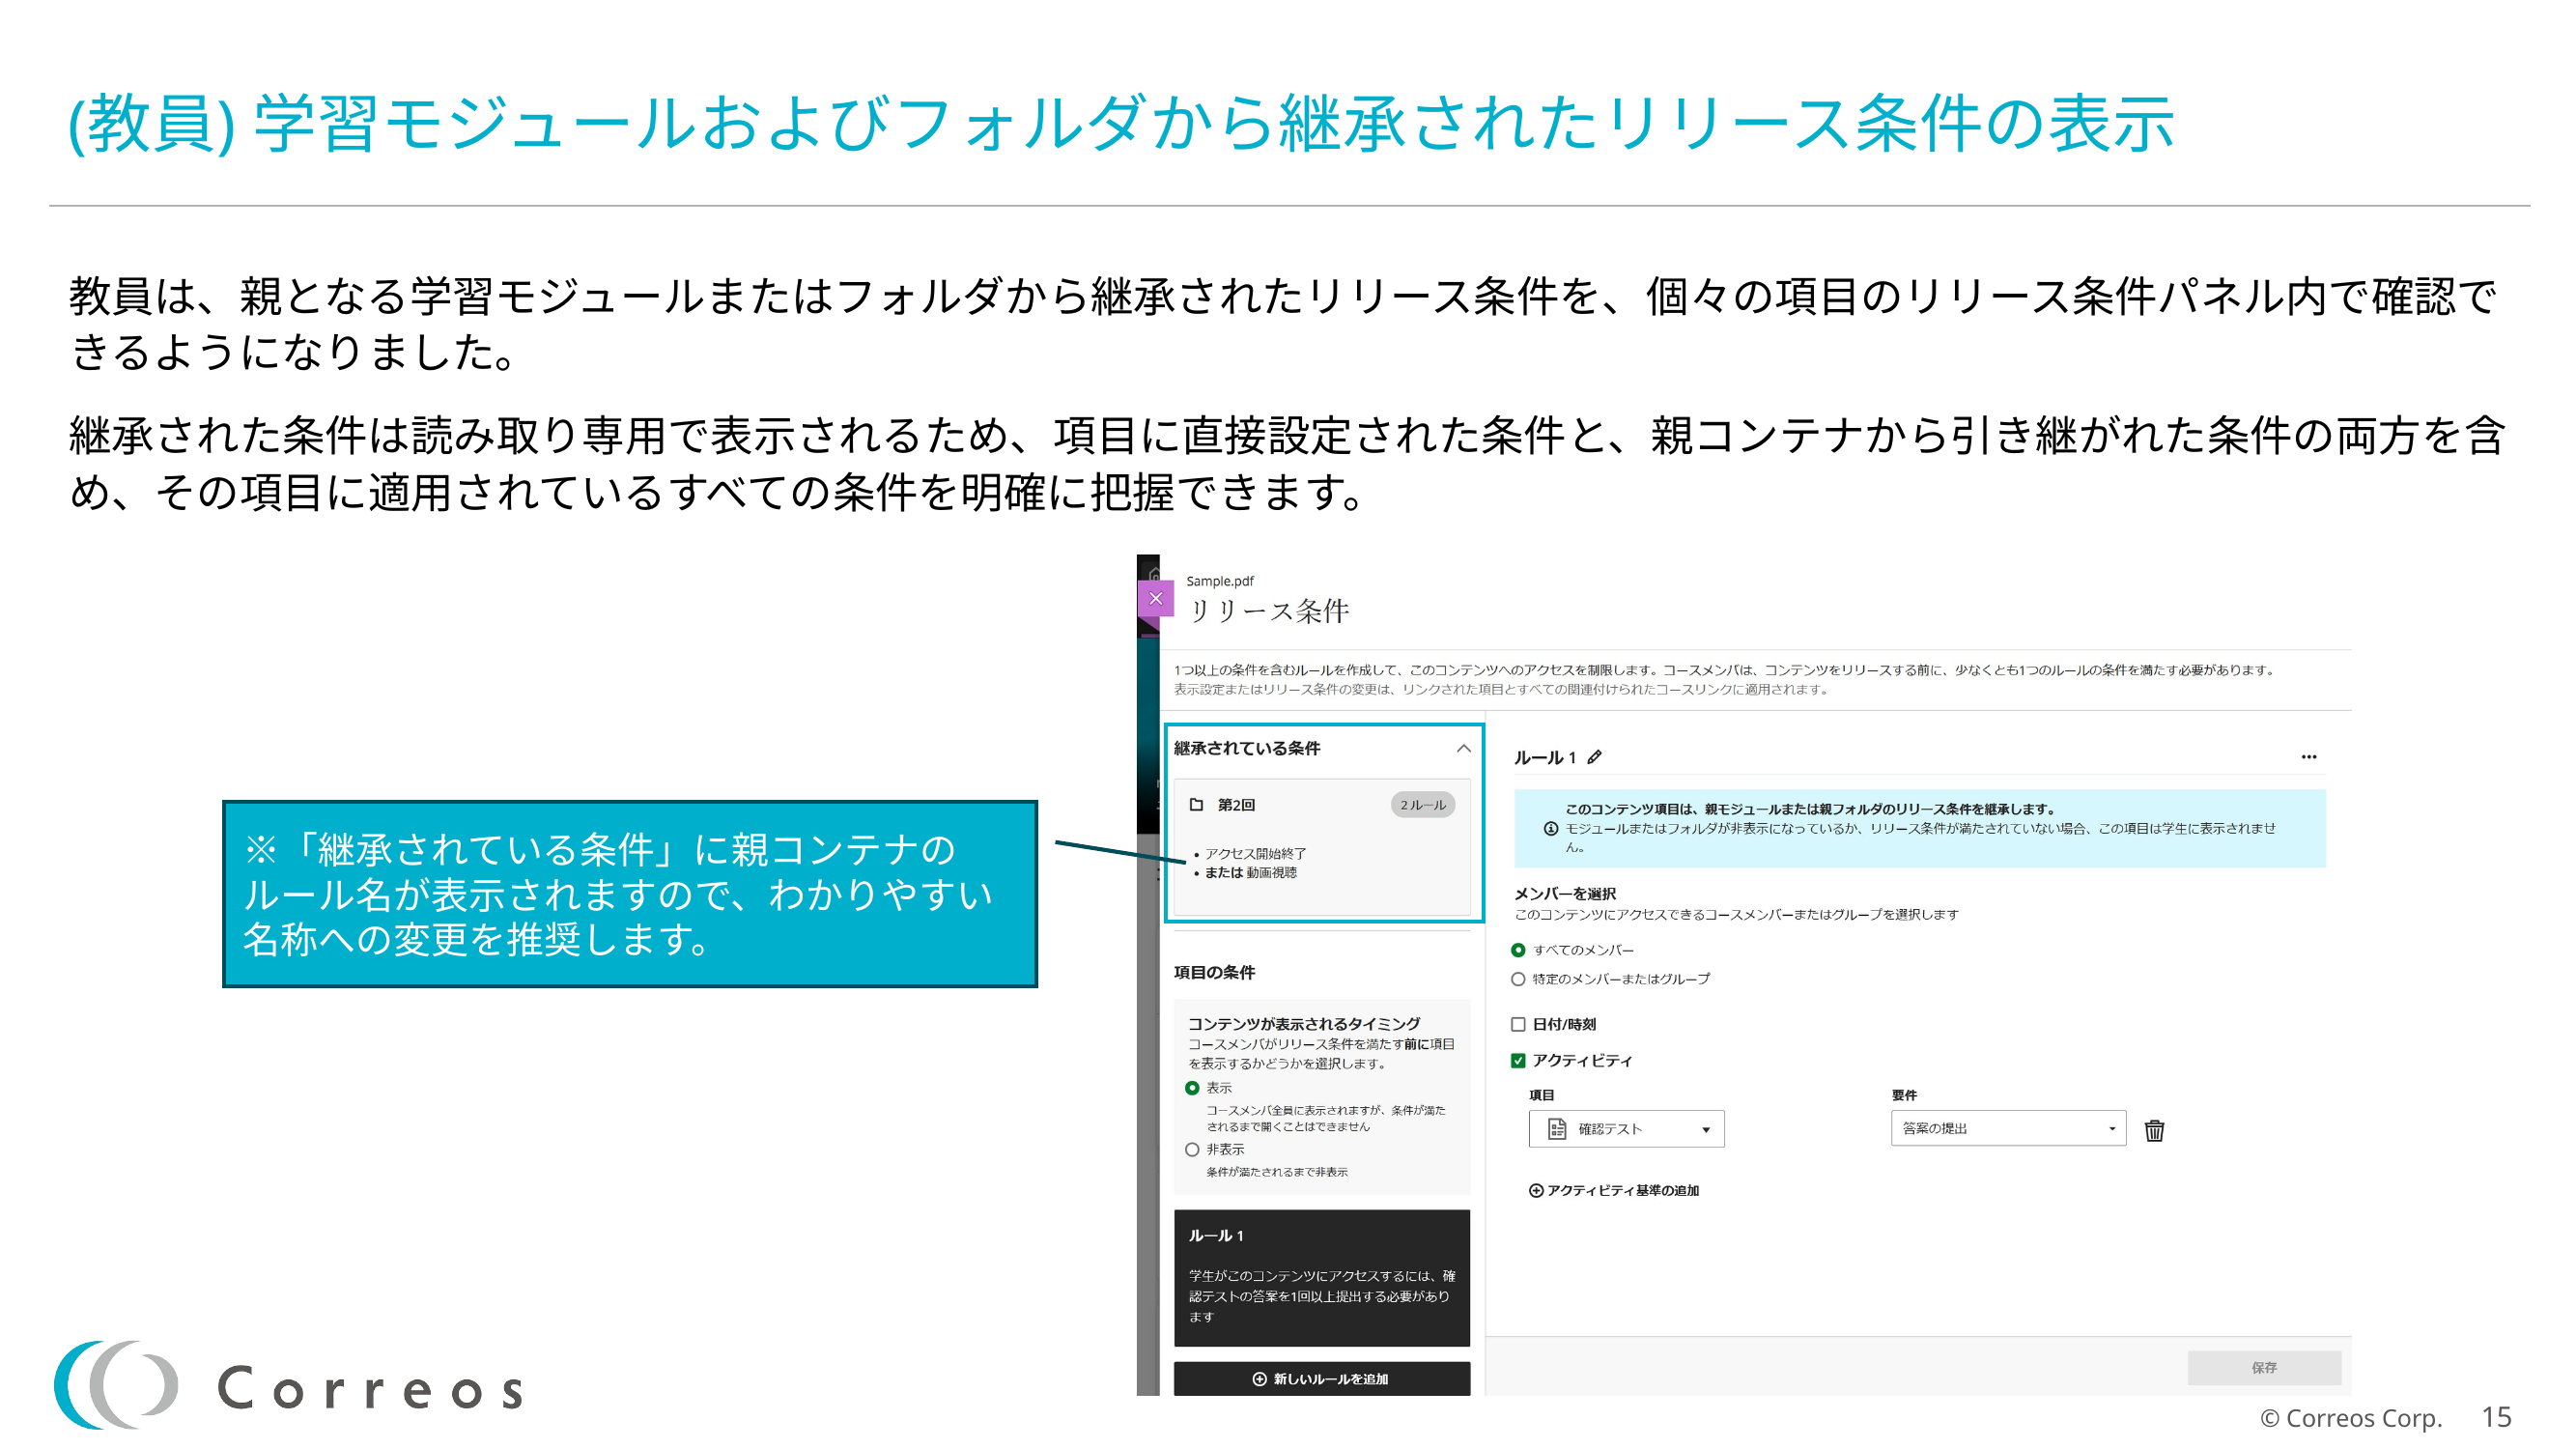The height and width of the screenshot is (1449, 2576).
Task: Select 特定のメンバーまたはグループ radio button
Action: pos(1517,979)
